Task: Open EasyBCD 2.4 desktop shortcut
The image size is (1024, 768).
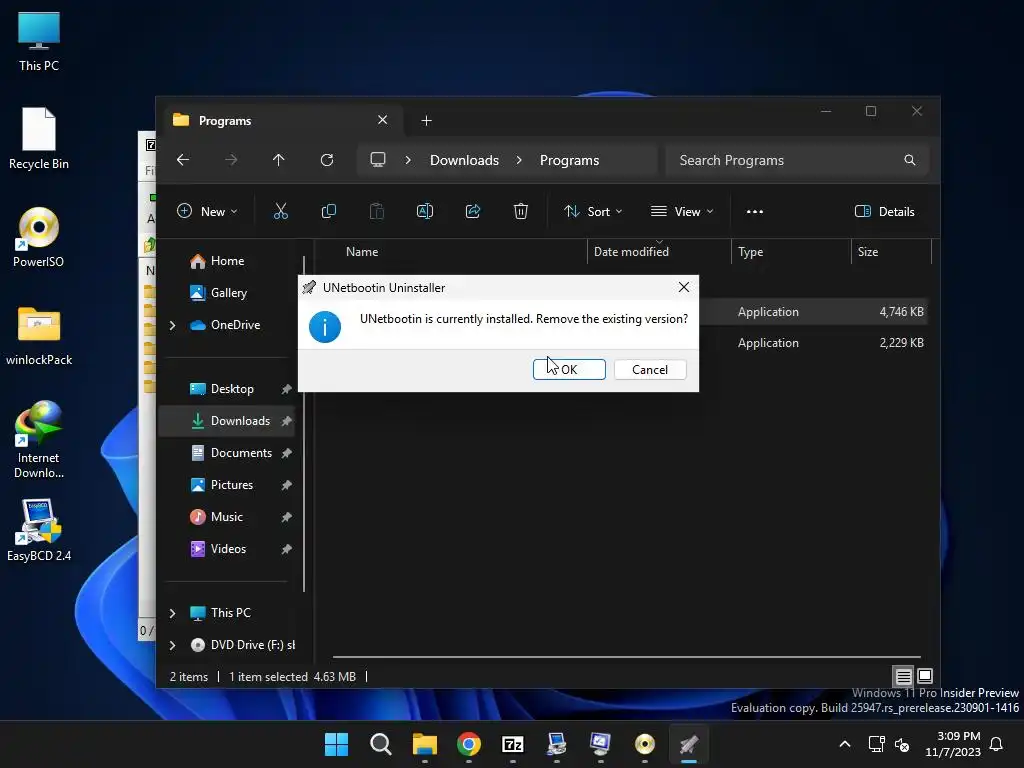Action: coord(39,530)
